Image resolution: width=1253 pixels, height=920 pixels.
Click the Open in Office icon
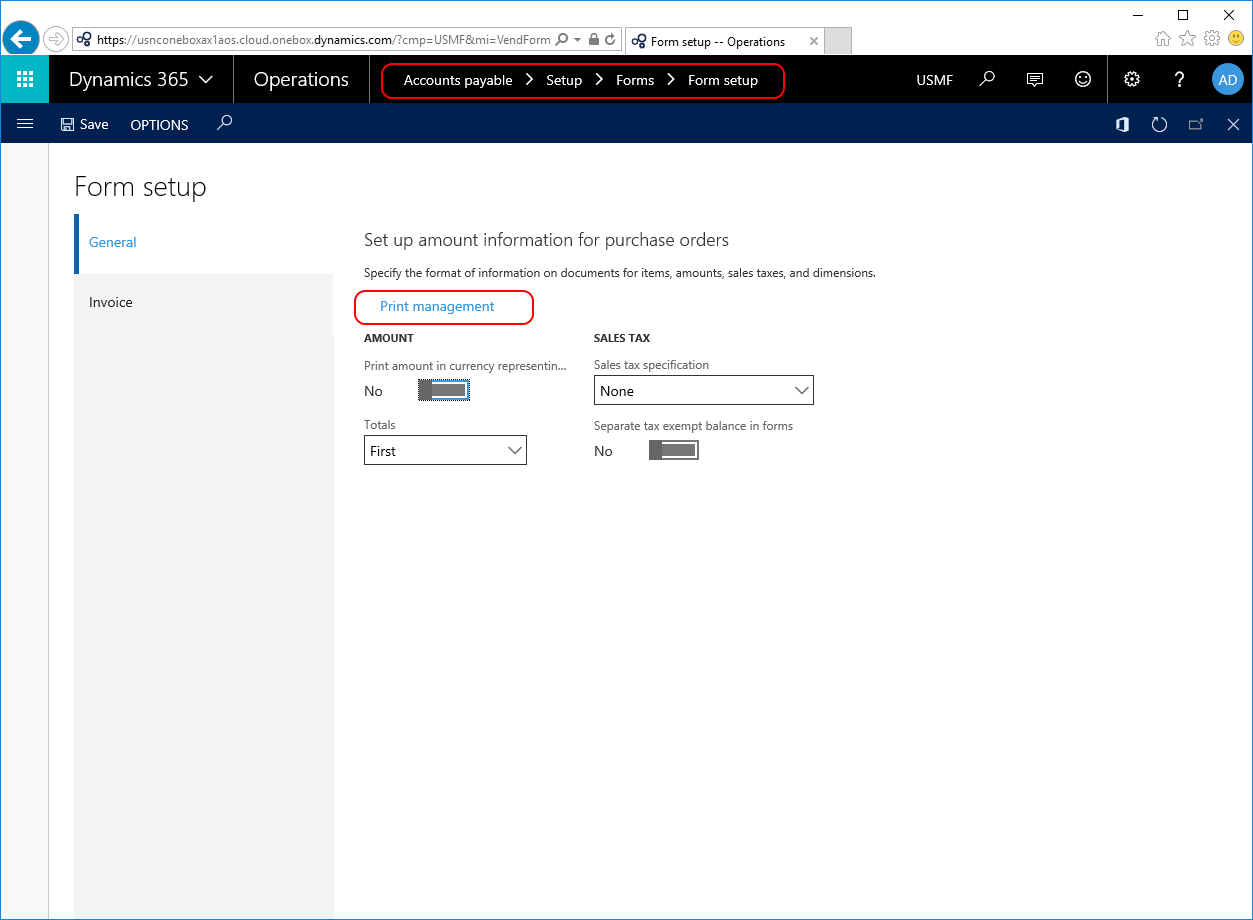click(x=1122, y=124)
